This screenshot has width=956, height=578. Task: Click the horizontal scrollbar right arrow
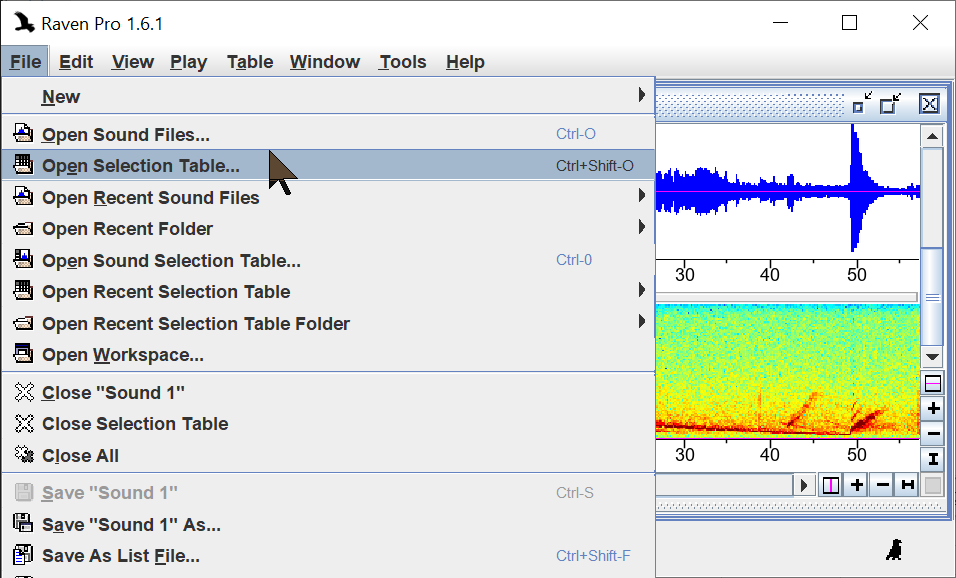click(x=804, y=485)
